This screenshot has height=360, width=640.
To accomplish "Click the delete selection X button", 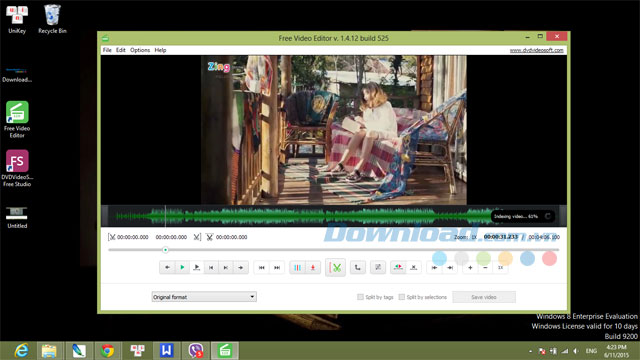I will (413, 267).
